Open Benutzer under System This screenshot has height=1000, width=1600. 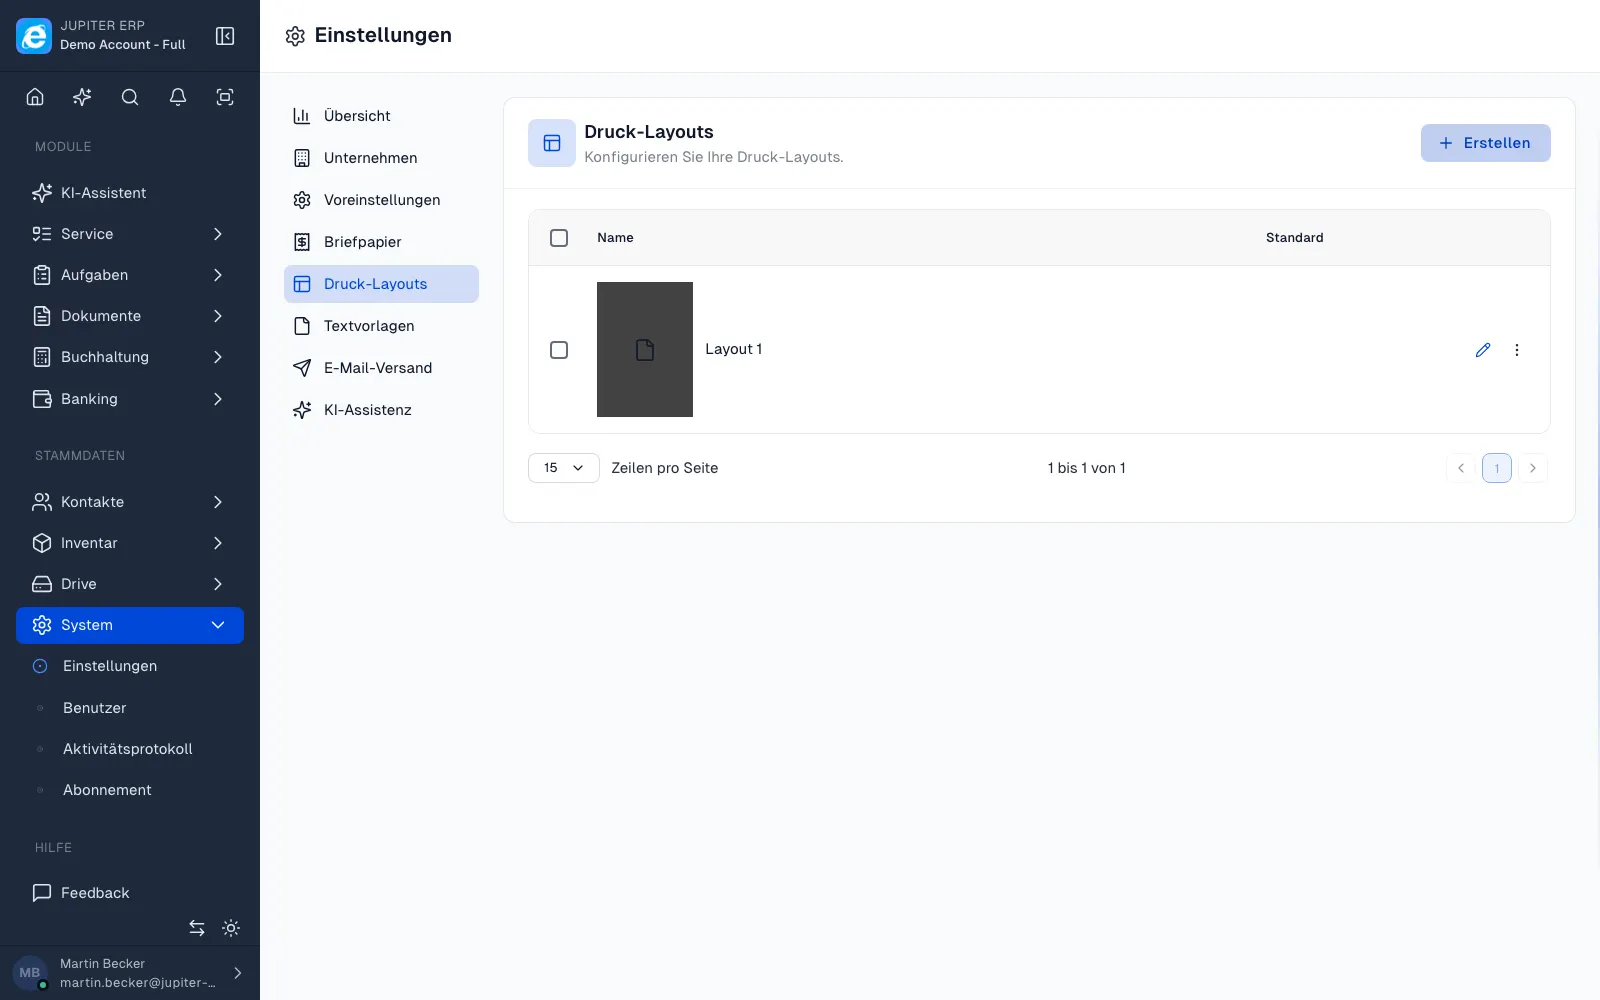pos(130,708)
